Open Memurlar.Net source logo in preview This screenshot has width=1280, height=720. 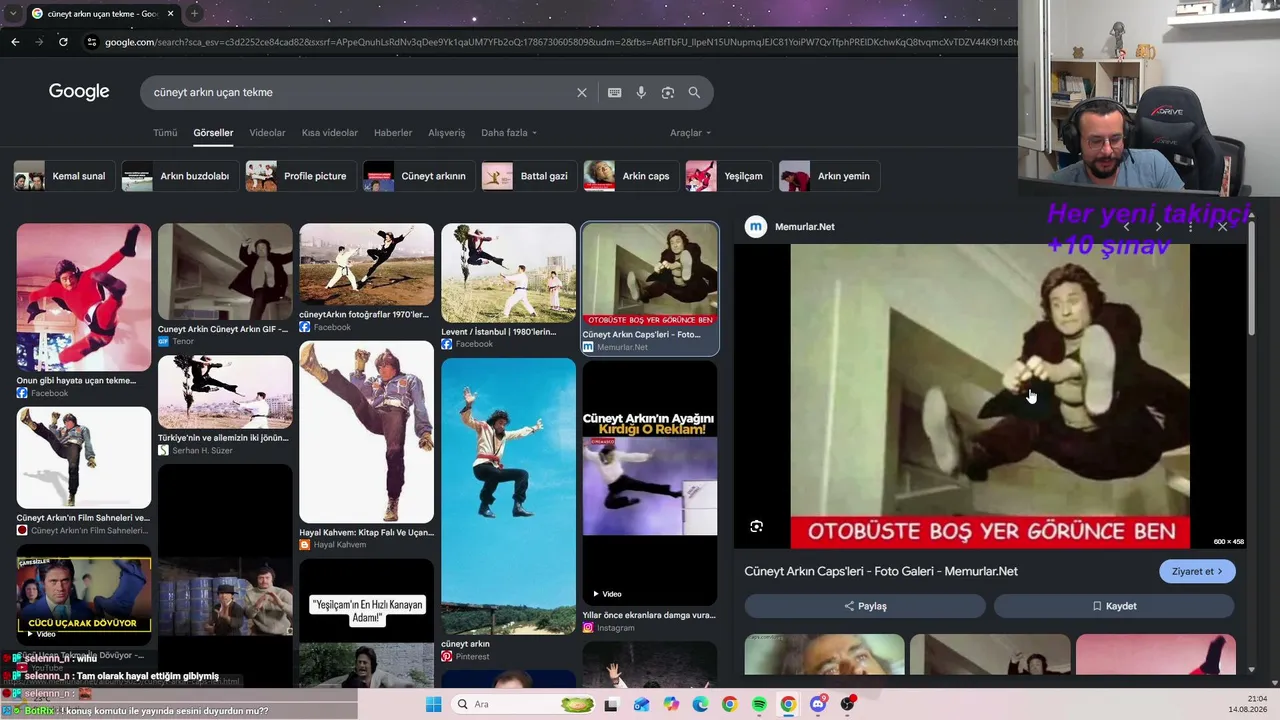[756, 227]
